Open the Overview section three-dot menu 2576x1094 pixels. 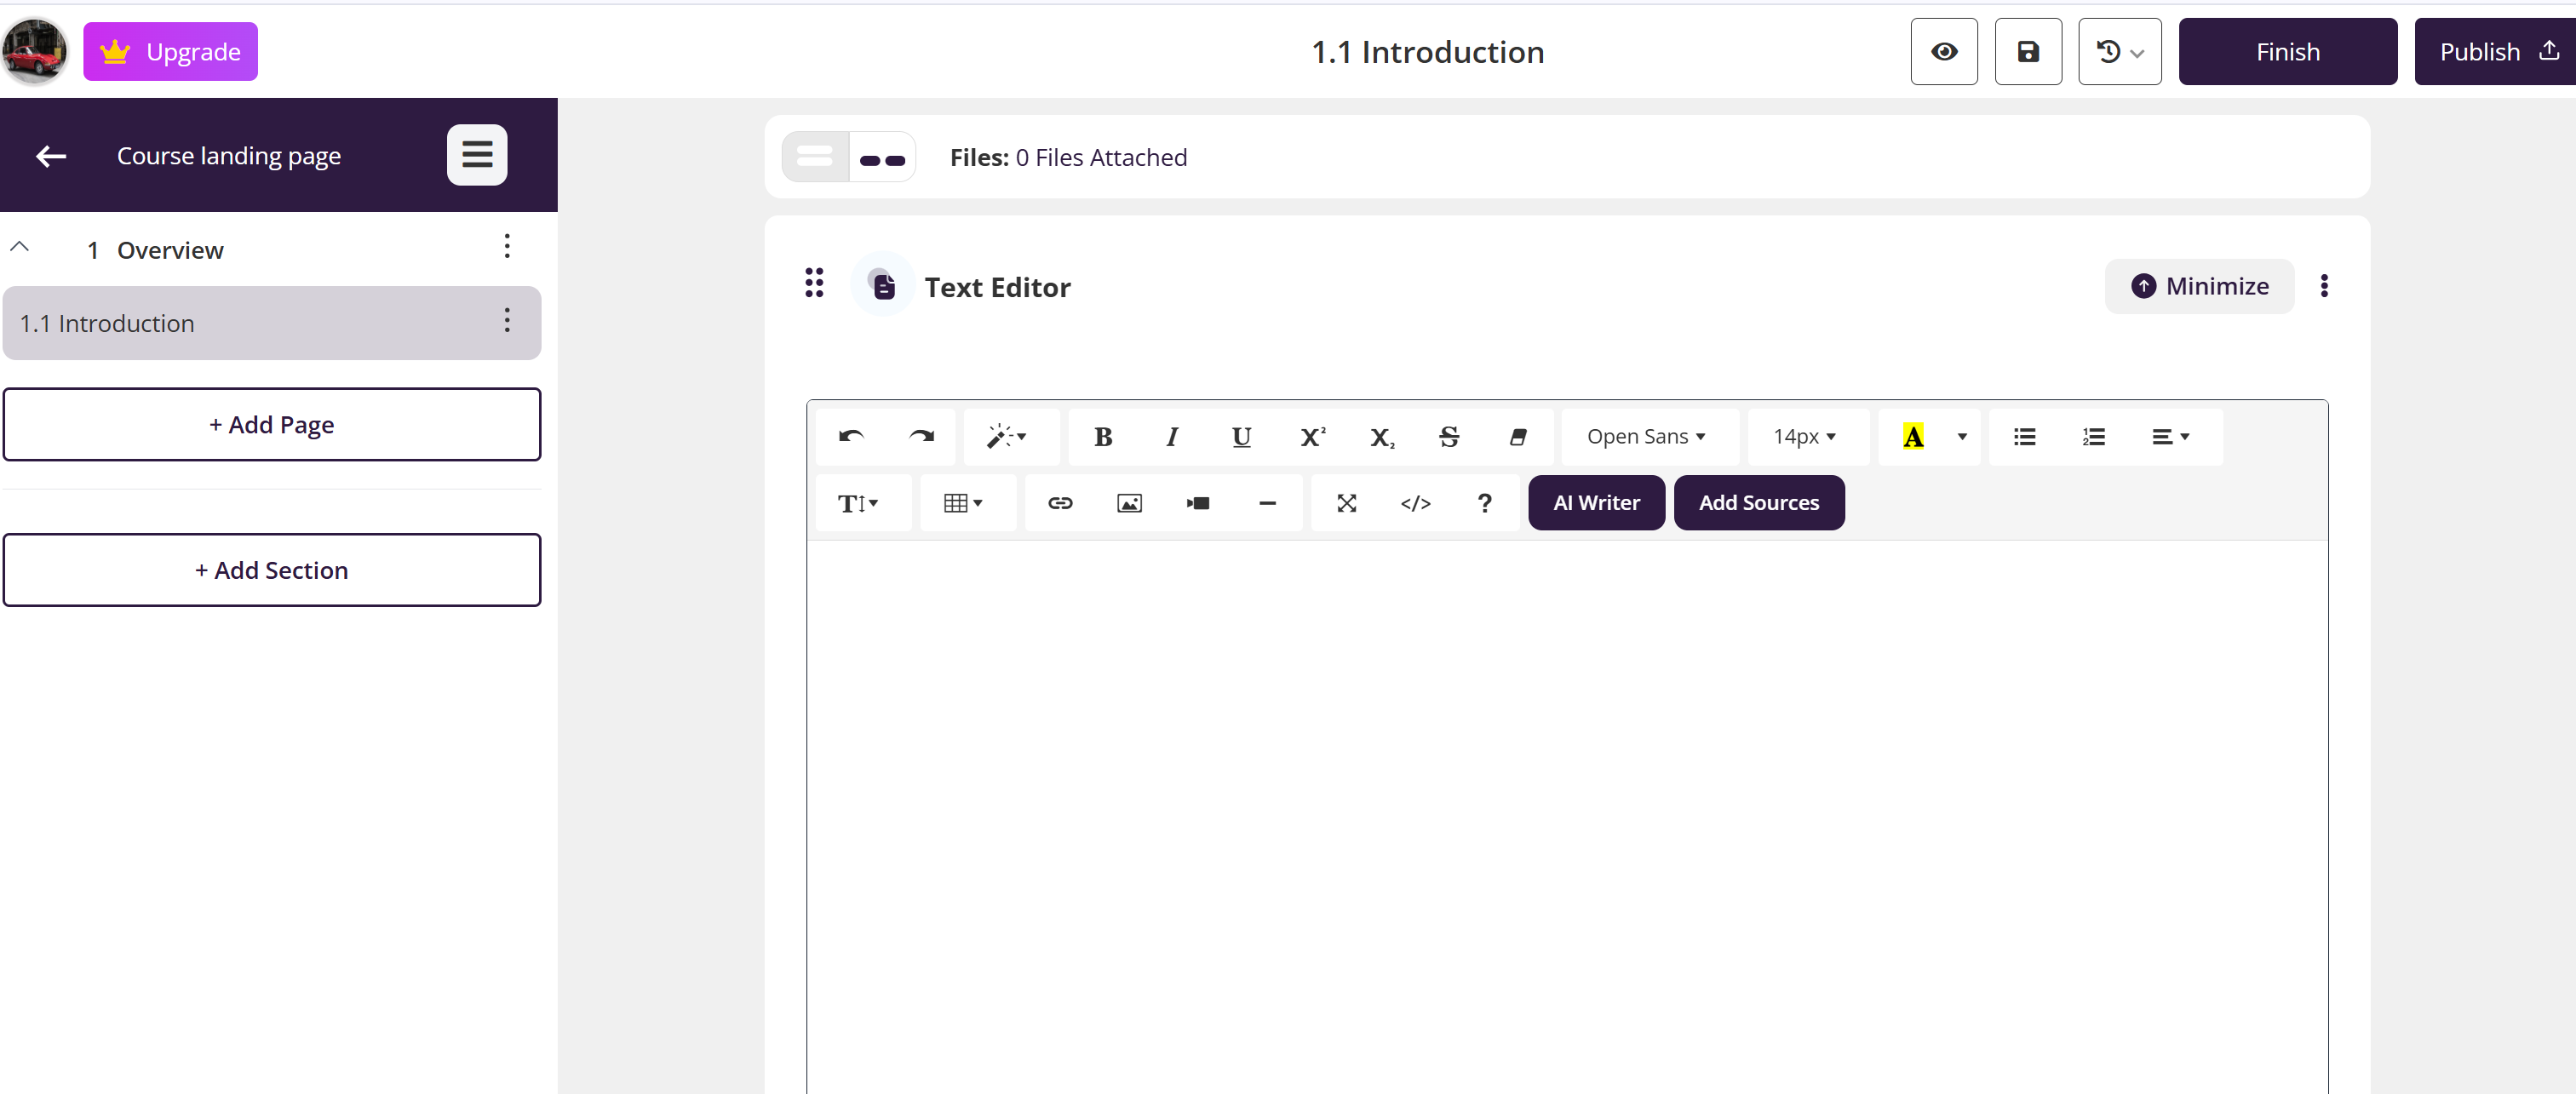(x=507, y=247)
